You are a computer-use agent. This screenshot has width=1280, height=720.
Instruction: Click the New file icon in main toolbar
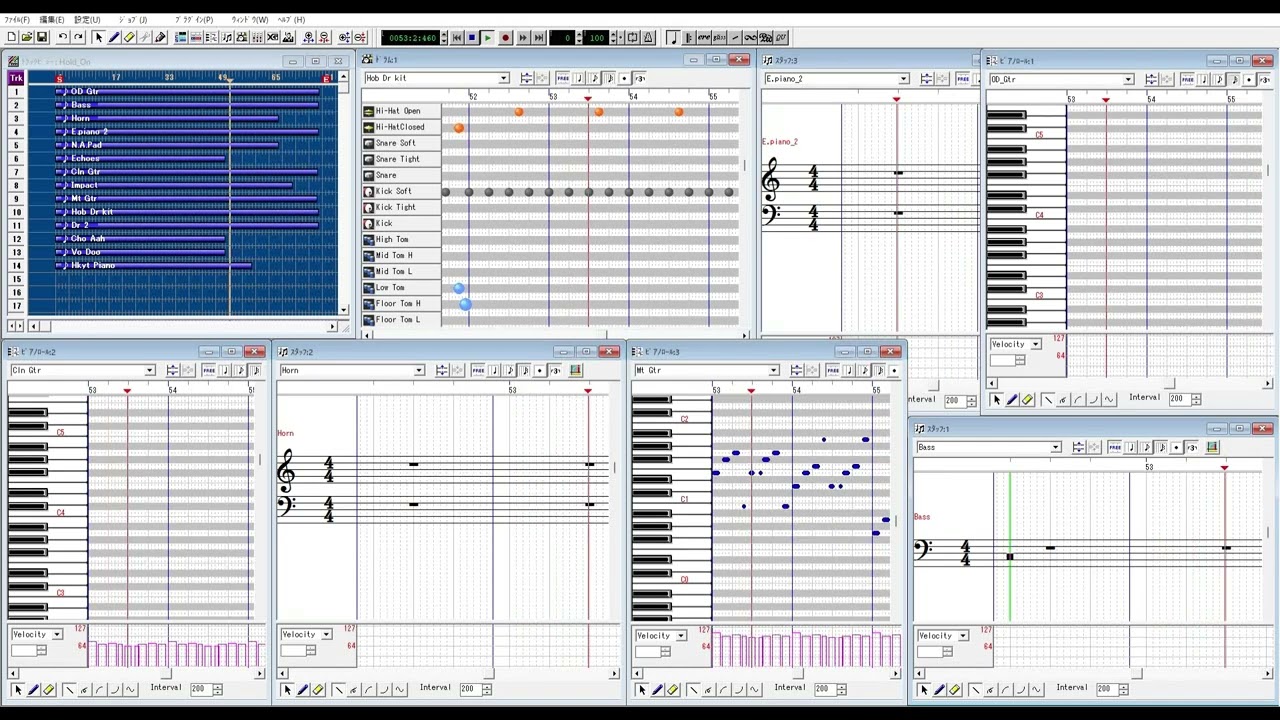11,37
